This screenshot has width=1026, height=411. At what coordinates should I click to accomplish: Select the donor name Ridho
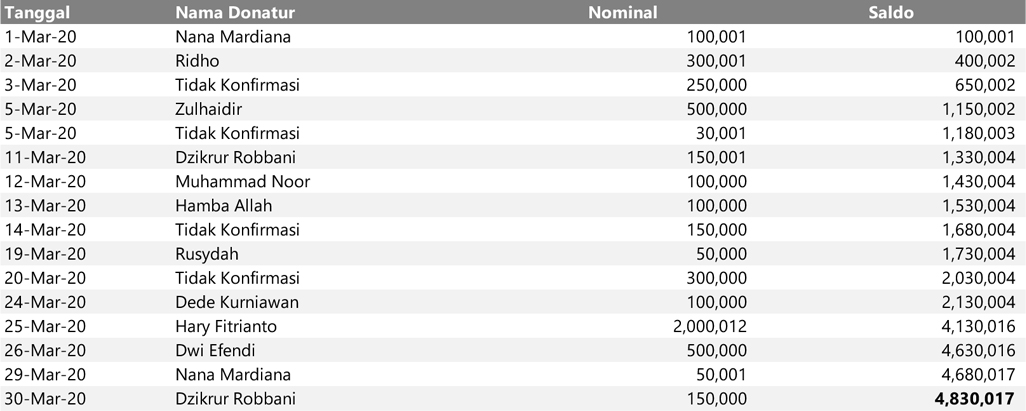click(x=197, y=61)
